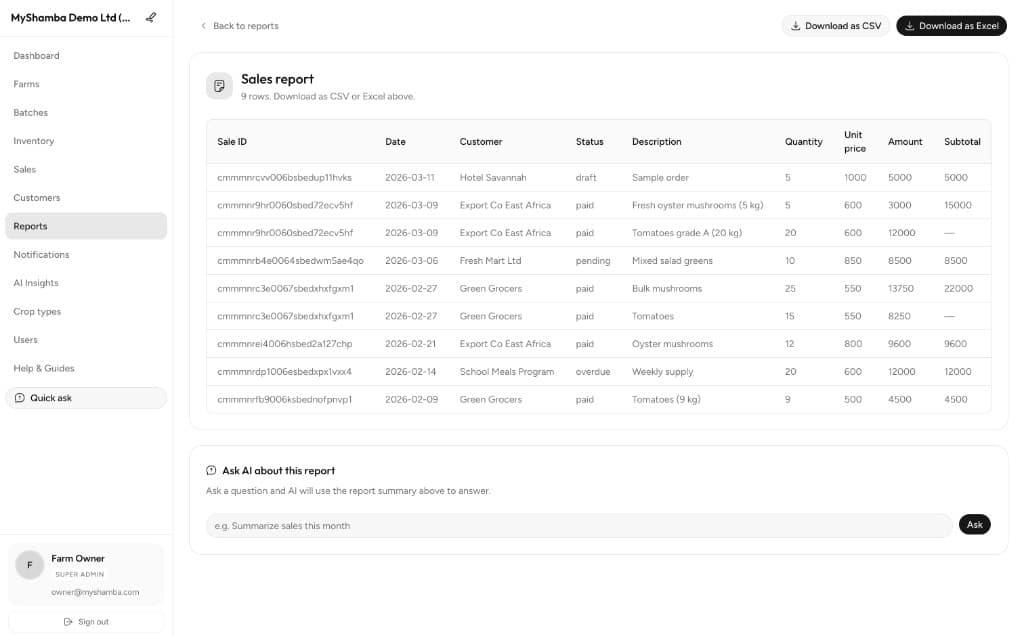Go to Crop types in the sidebar
The width and height of the screenshot is (1024, 636).
pyautogui.click(x=39, y=311)
